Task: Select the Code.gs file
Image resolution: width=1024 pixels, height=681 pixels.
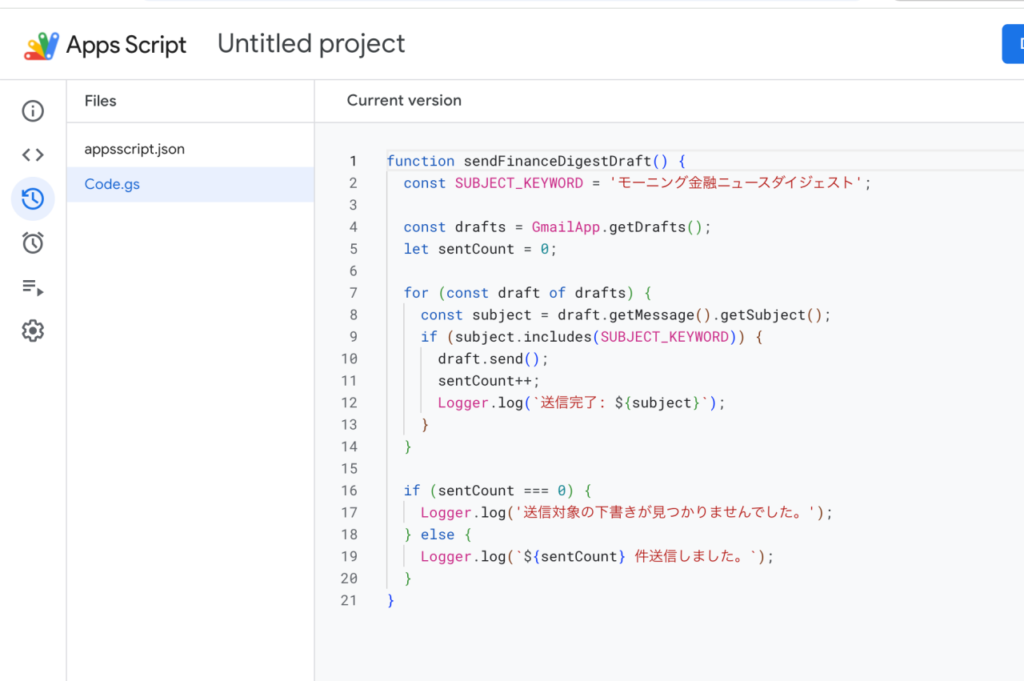Action: pyautogui.click(x=112, y=185)
